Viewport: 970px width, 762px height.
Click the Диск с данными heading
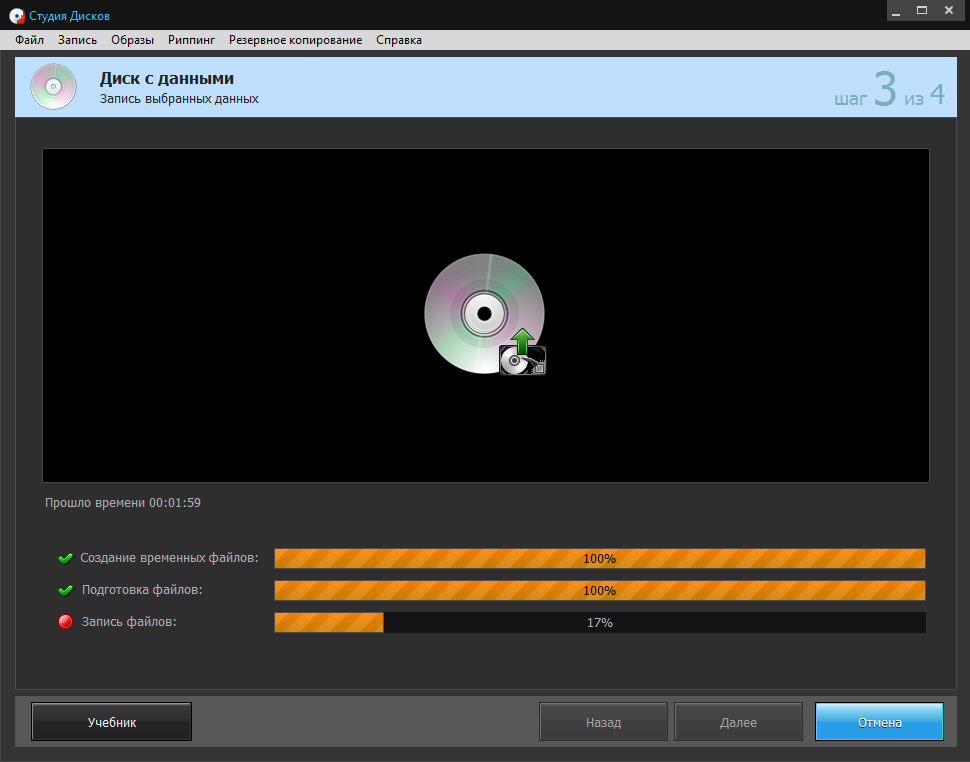point(166,79)
